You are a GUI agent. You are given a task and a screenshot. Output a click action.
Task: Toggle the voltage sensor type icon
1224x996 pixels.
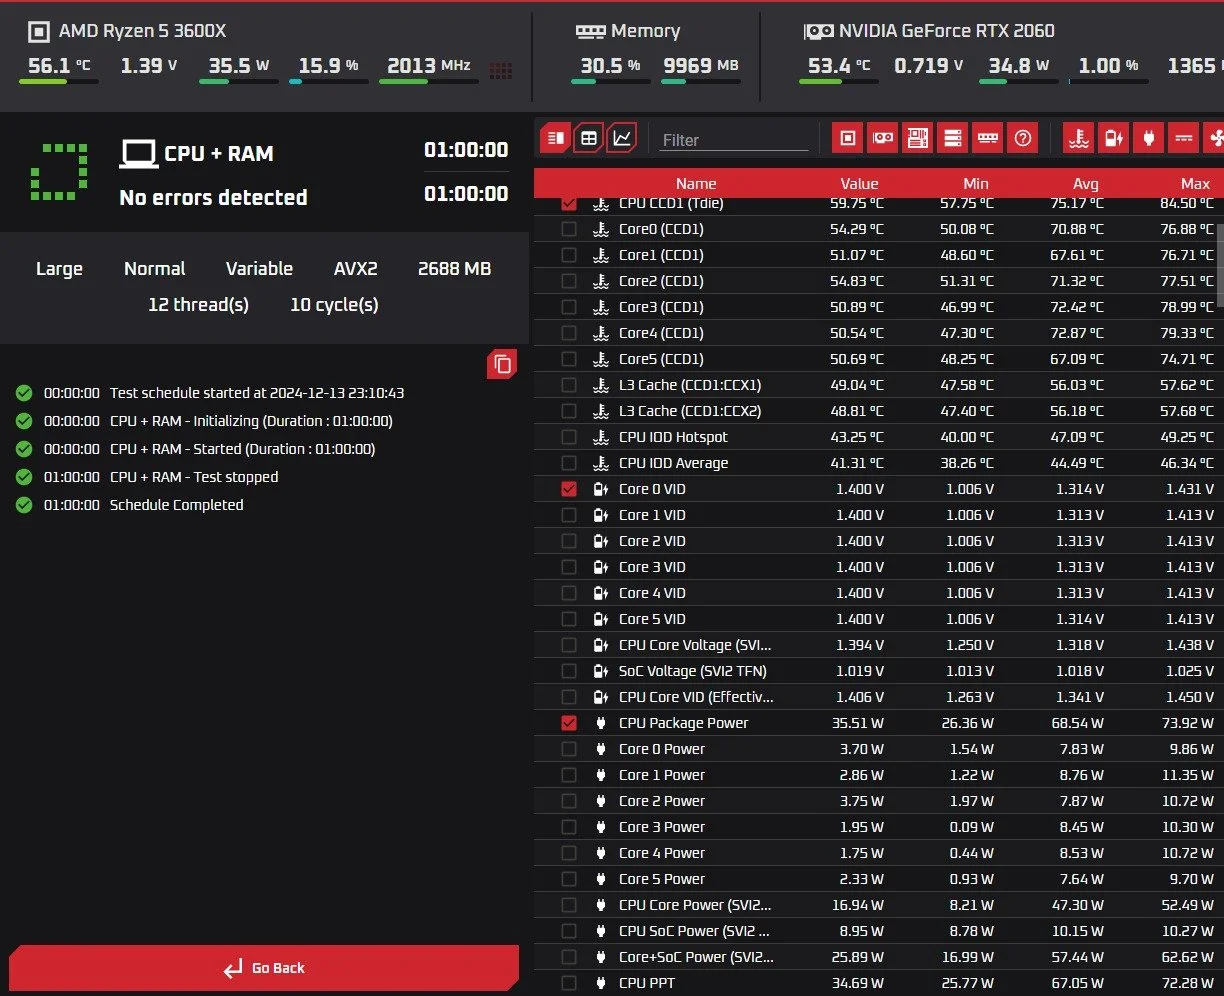[1113, 138]
